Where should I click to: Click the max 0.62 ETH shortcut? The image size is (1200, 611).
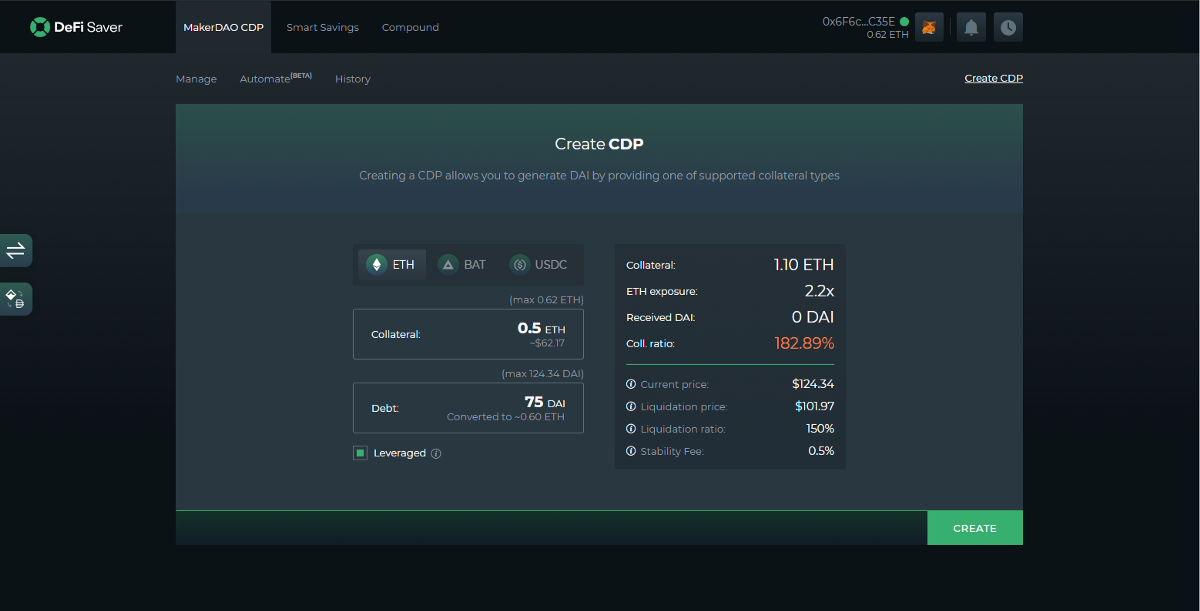[x=546, y=299]
